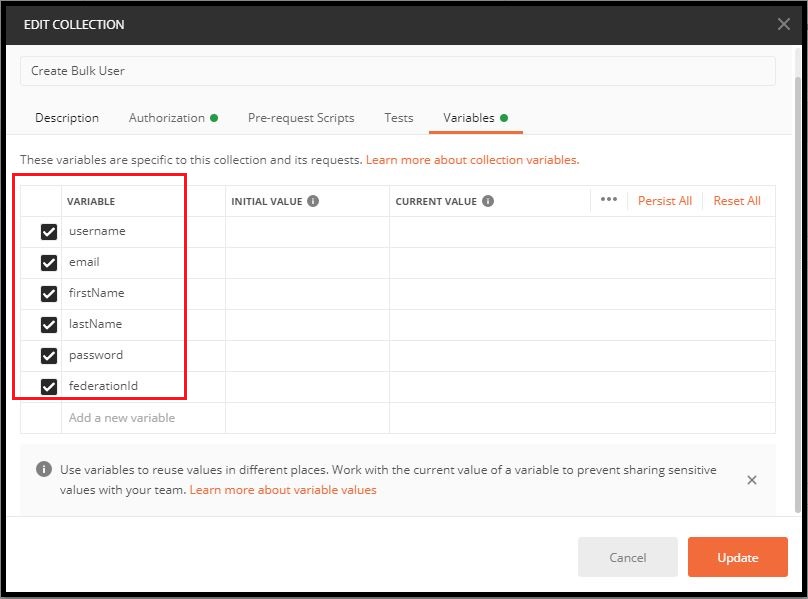Edit the collection name field Create Bulk User
Image resolution: width=808 pixels, height=599 pixels.
coord(398,71)
